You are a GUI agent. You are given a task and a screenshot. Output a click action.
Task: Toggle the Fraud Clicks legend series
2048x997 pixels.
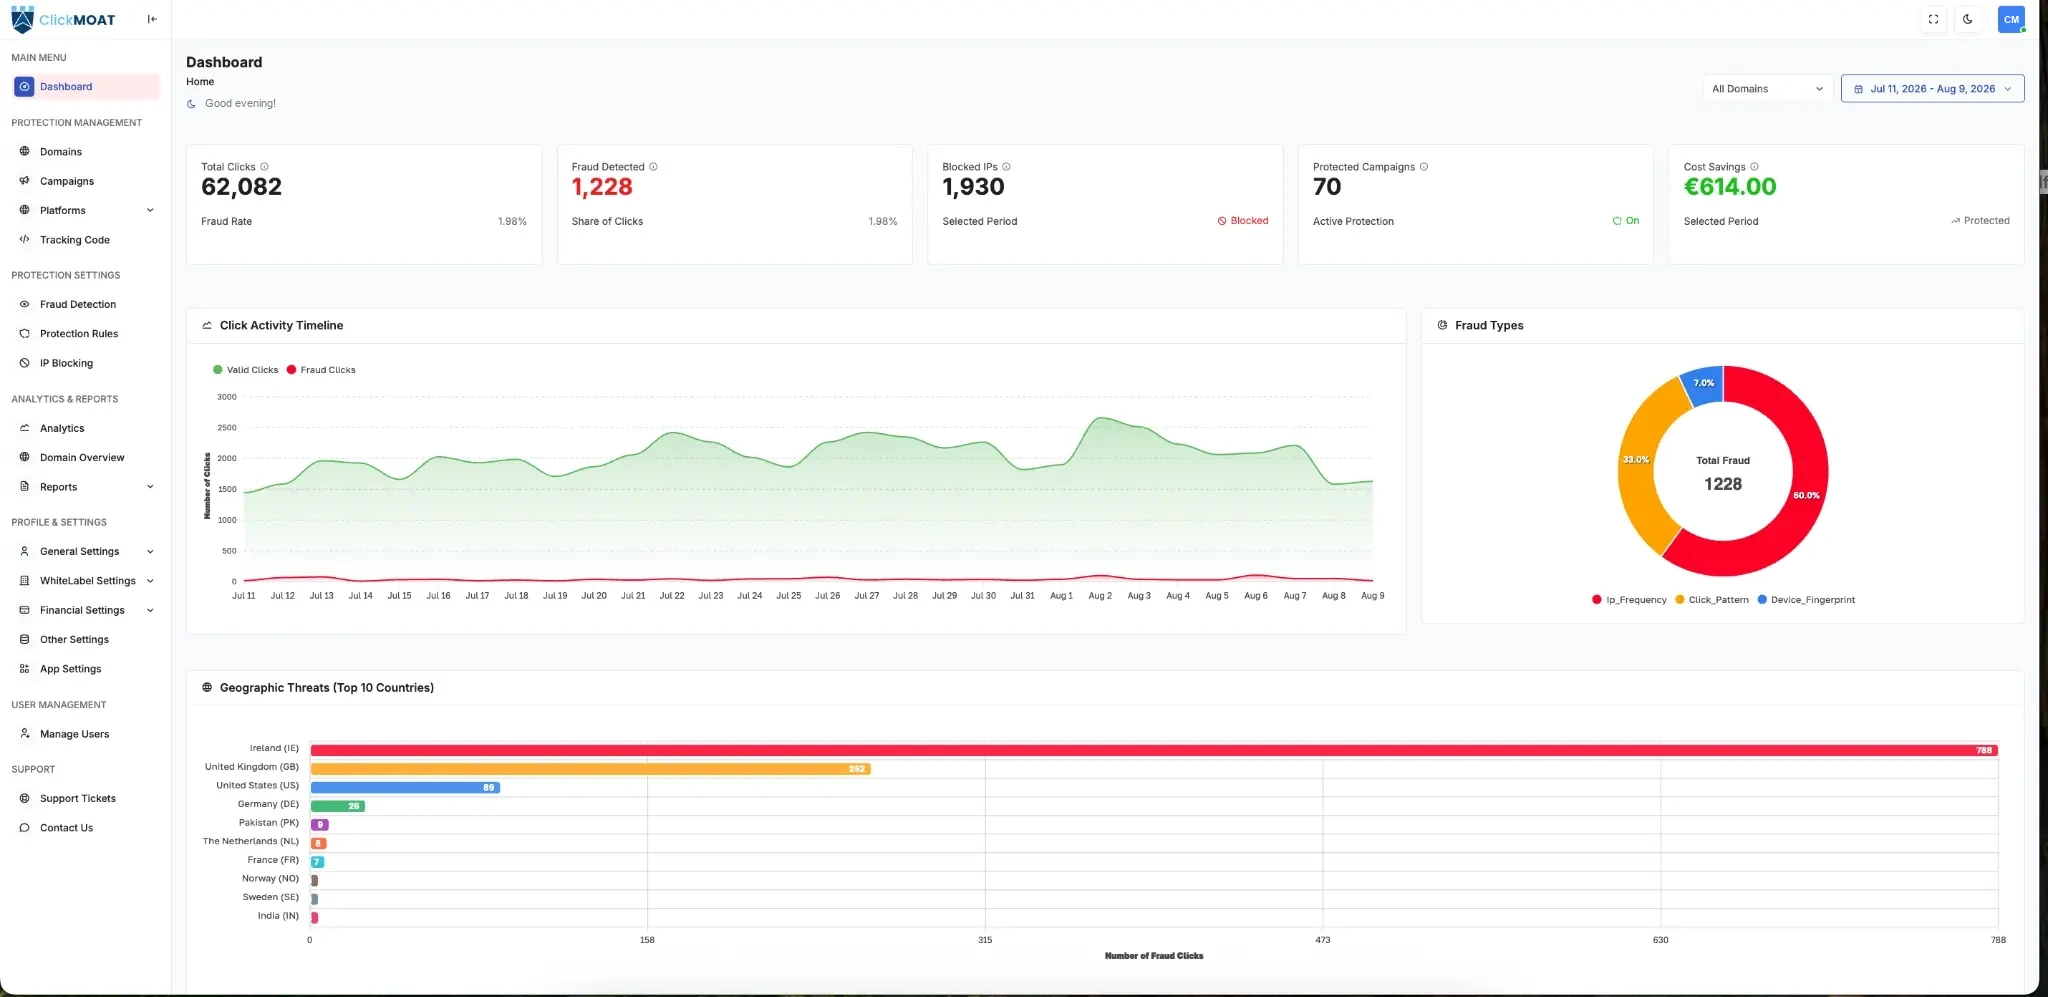point(321,370)
